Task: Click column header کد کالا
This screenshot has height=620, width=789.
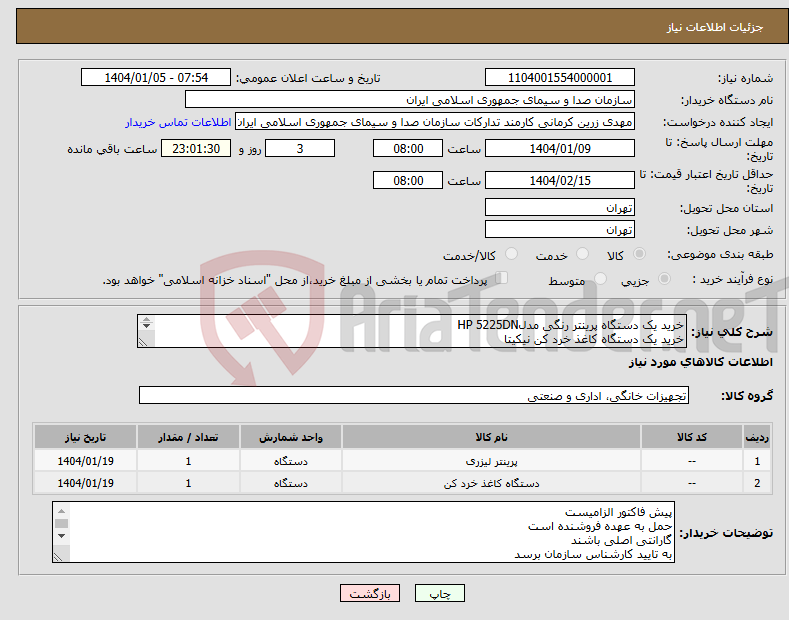Action: click(x=692, y=437)
